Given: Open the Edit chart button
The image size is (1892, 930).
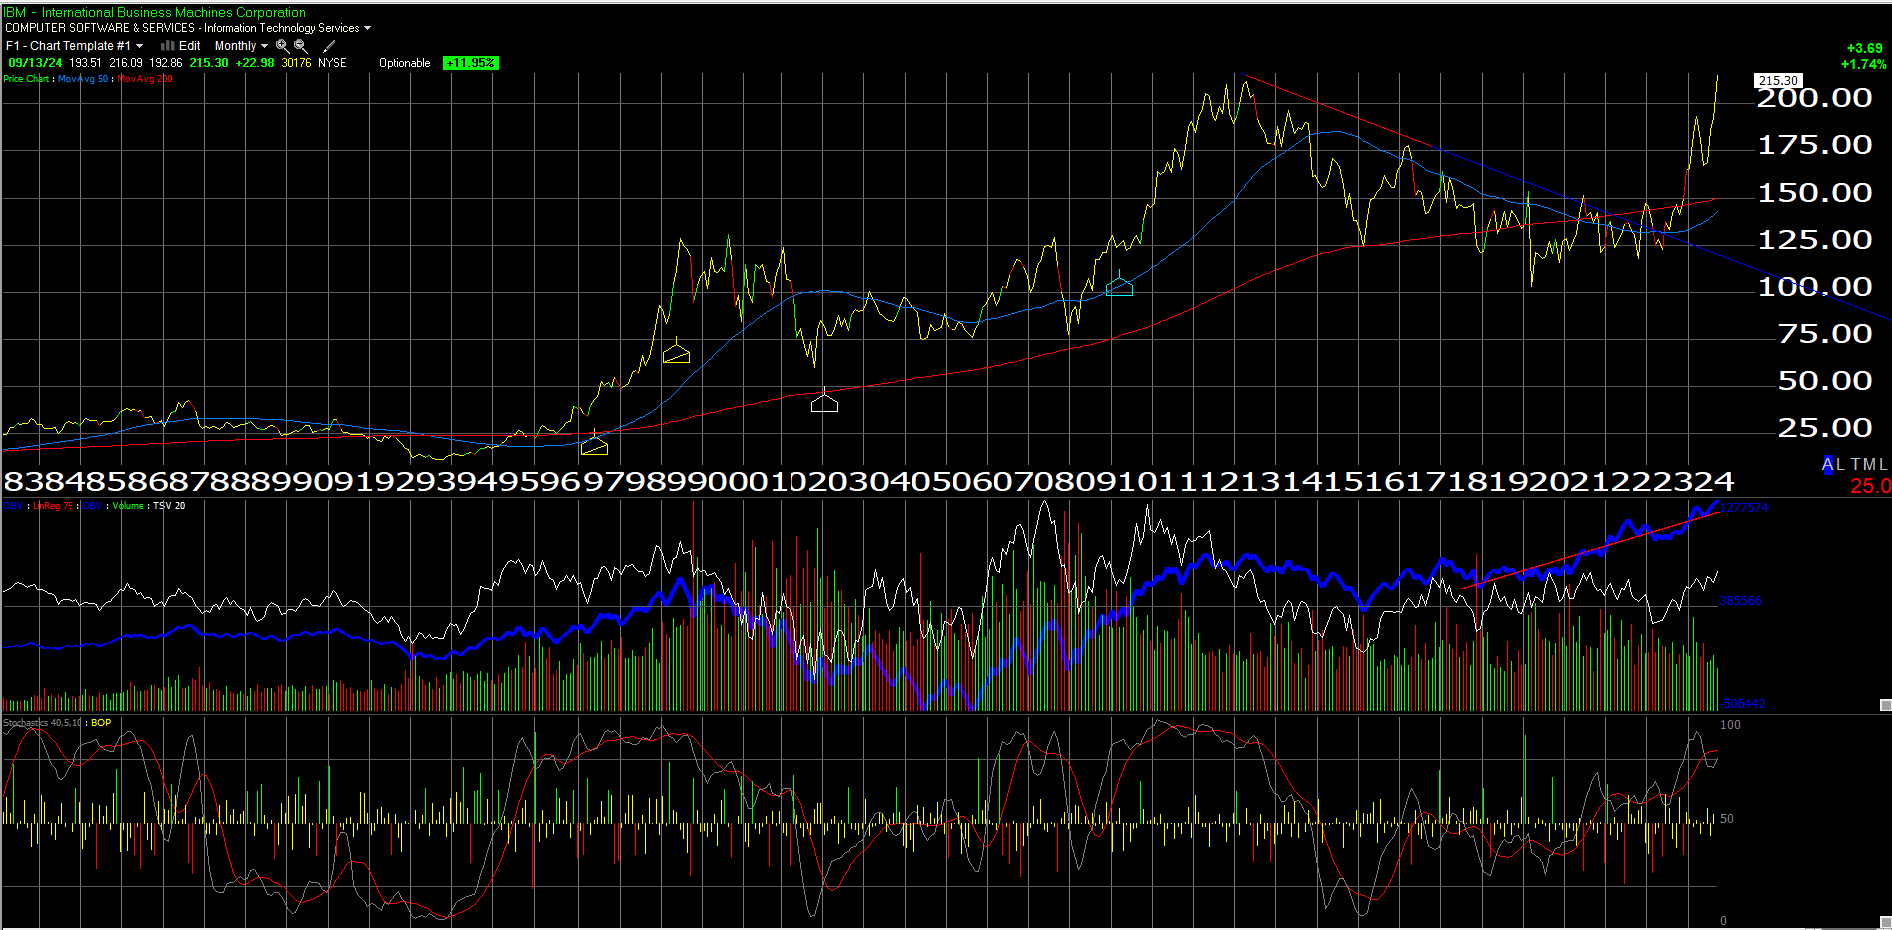Looking at the screenshot, I should click(x=189, y=45).
